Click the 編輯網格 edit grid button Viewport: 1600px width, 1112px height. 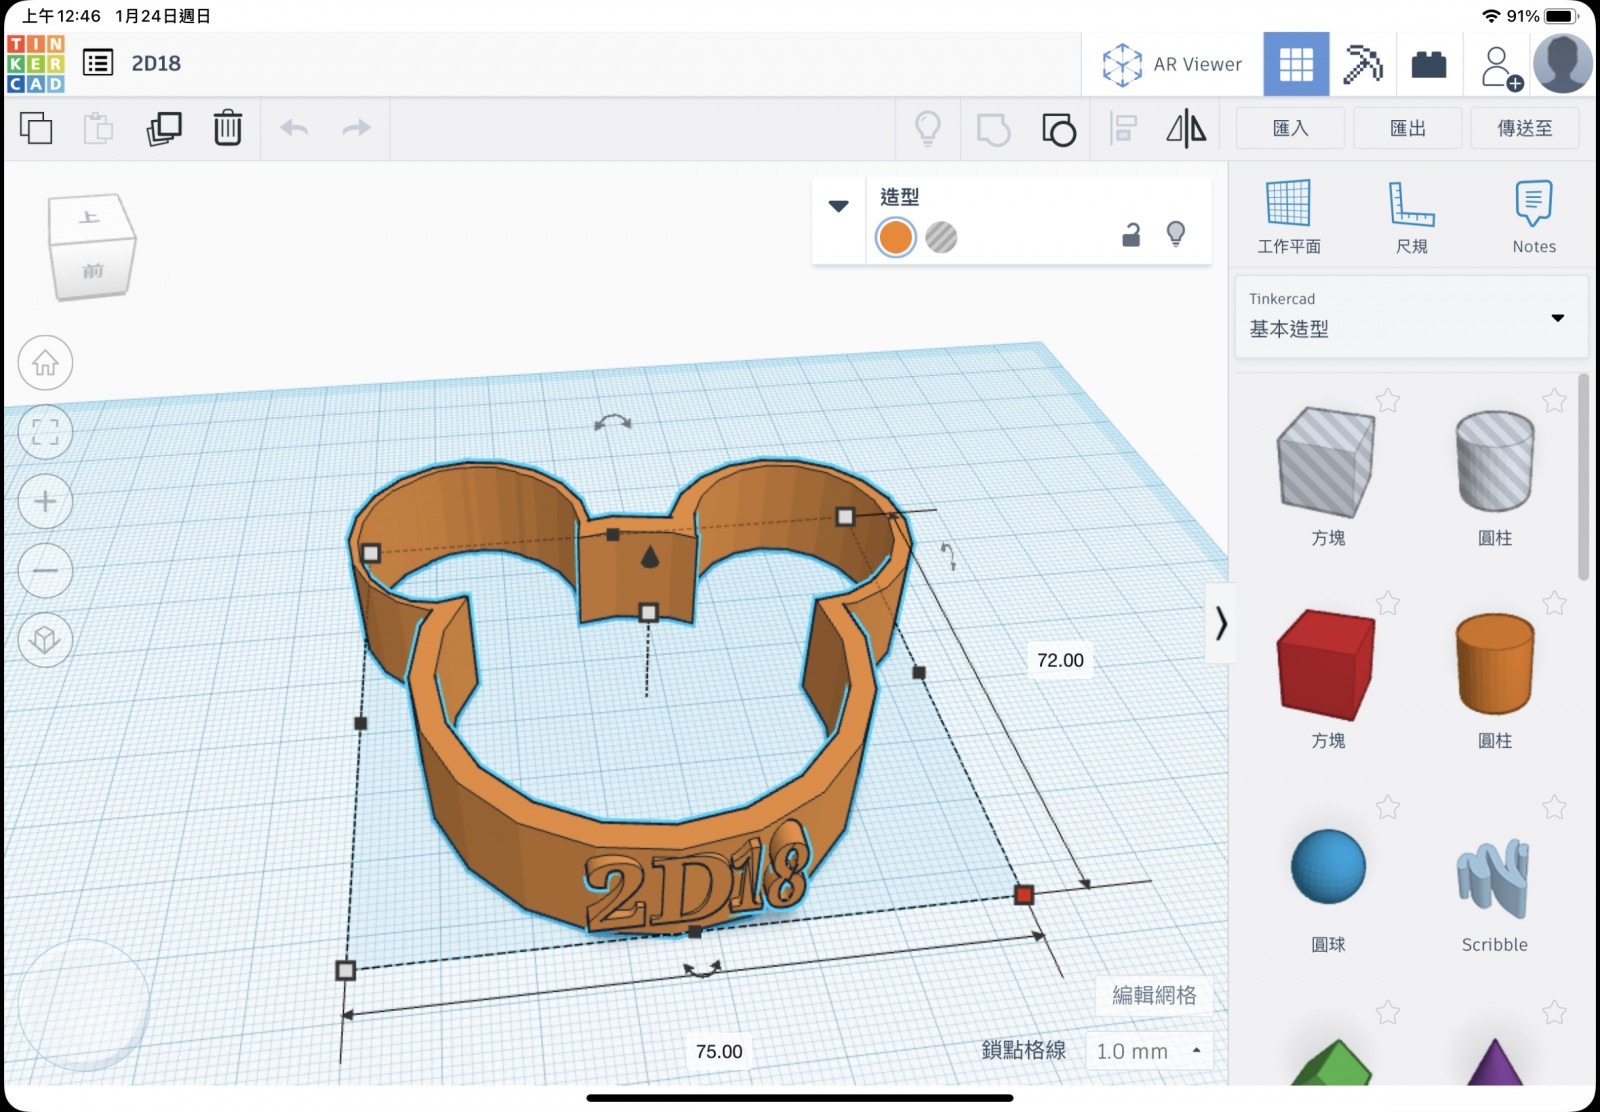pos(1154,995)
